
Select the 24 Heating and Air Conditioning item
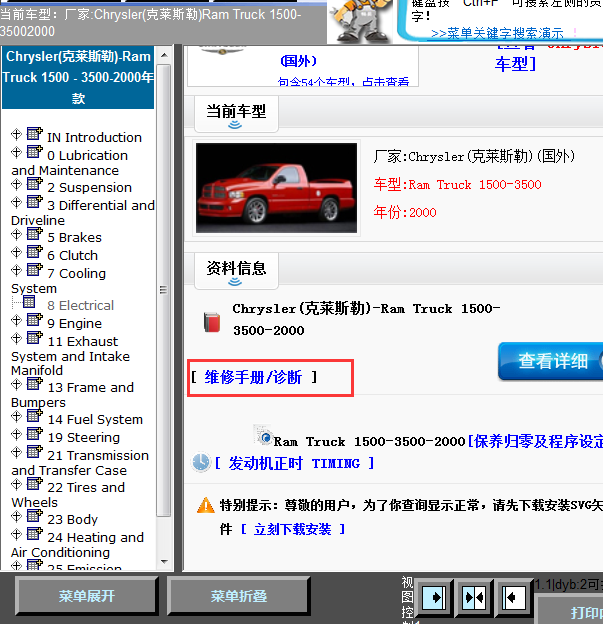(x=77, y=544)
